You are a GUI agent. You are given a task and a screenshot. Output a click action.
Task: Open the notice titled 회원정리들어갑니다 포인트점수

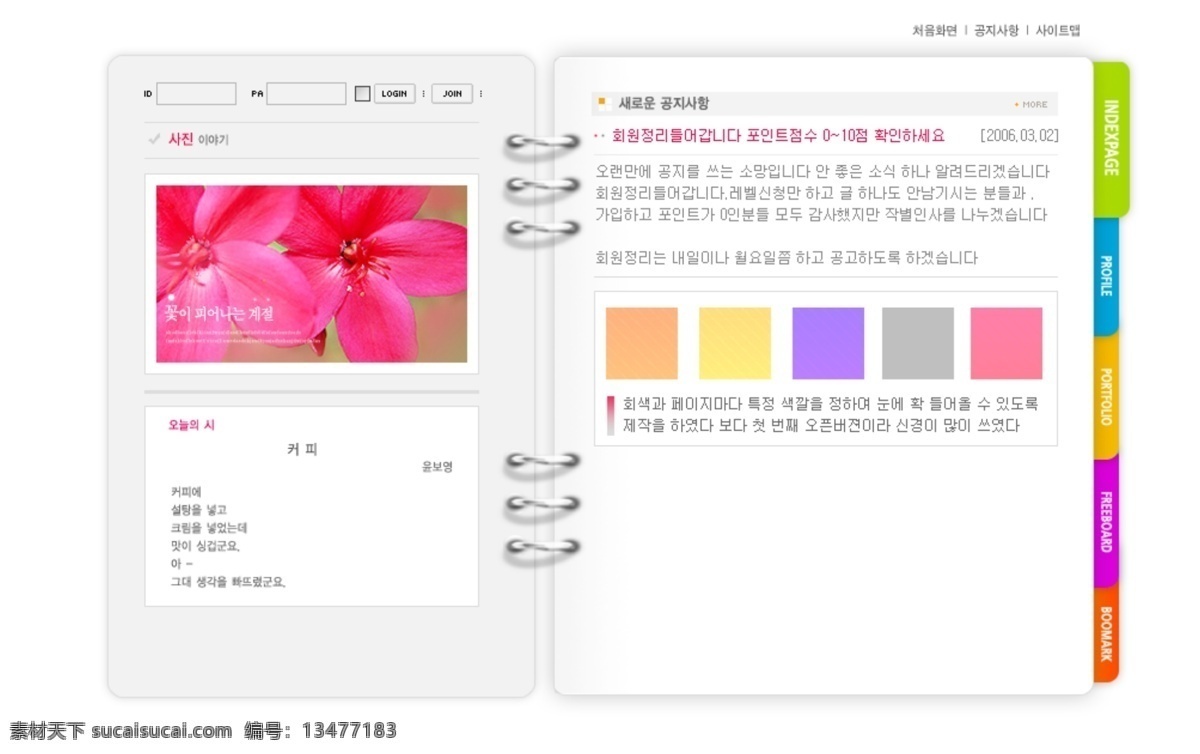778,135
